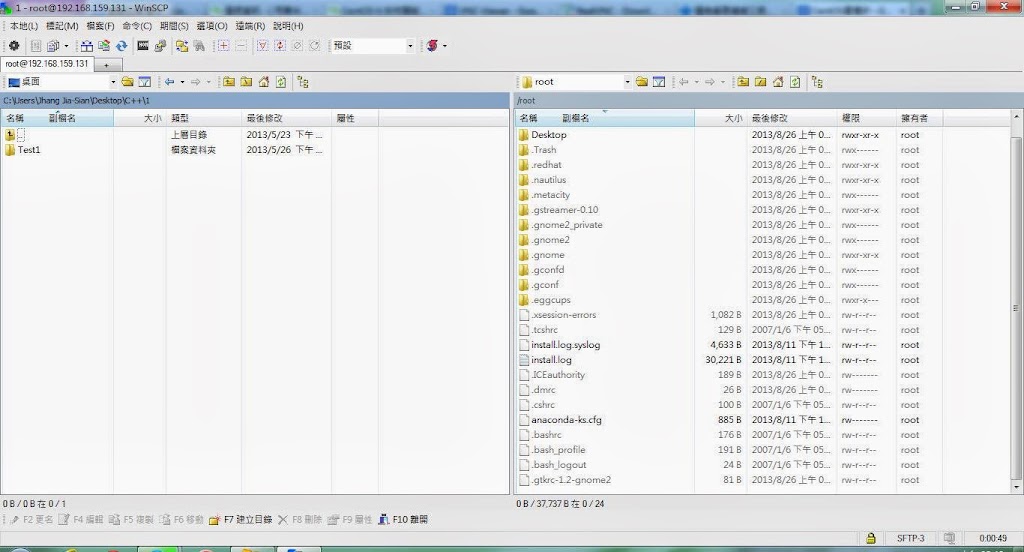Refresh the local pane file list

click(x=281, y=82)
